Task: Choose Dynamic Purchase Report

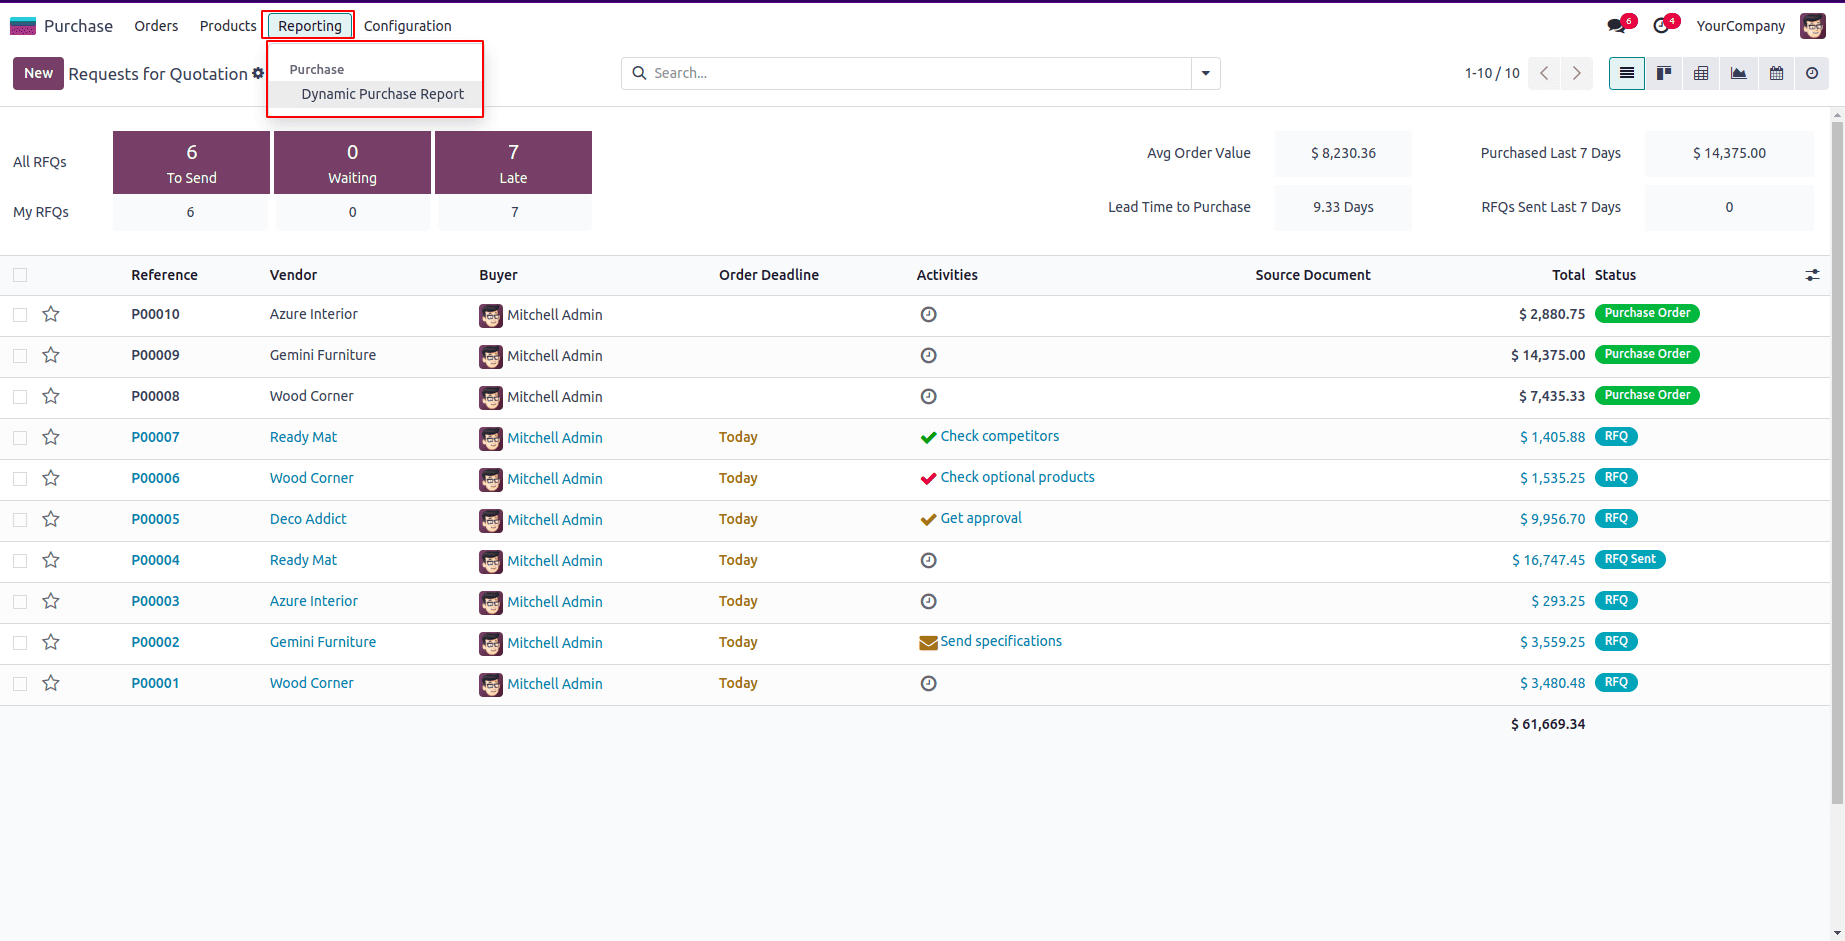Action: click(x=382, y=94)
